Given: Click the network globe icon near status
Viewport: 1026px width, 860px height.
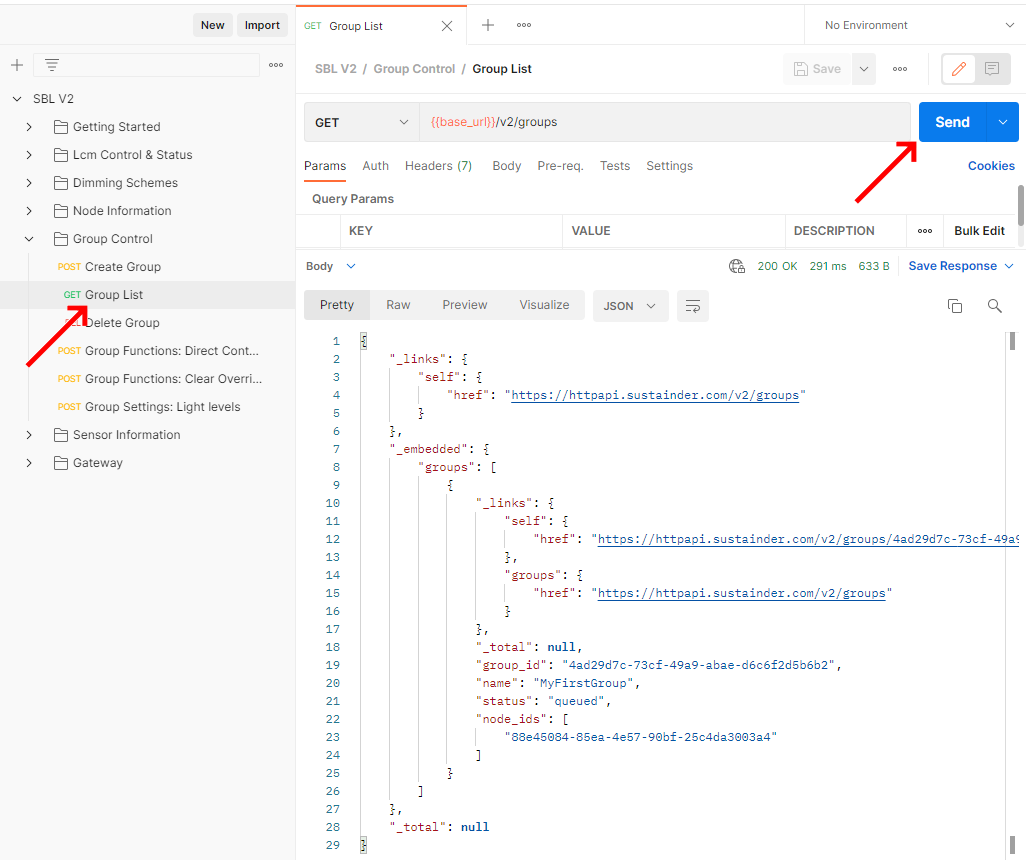Looking at the screenshot, I should click(737, 266).
